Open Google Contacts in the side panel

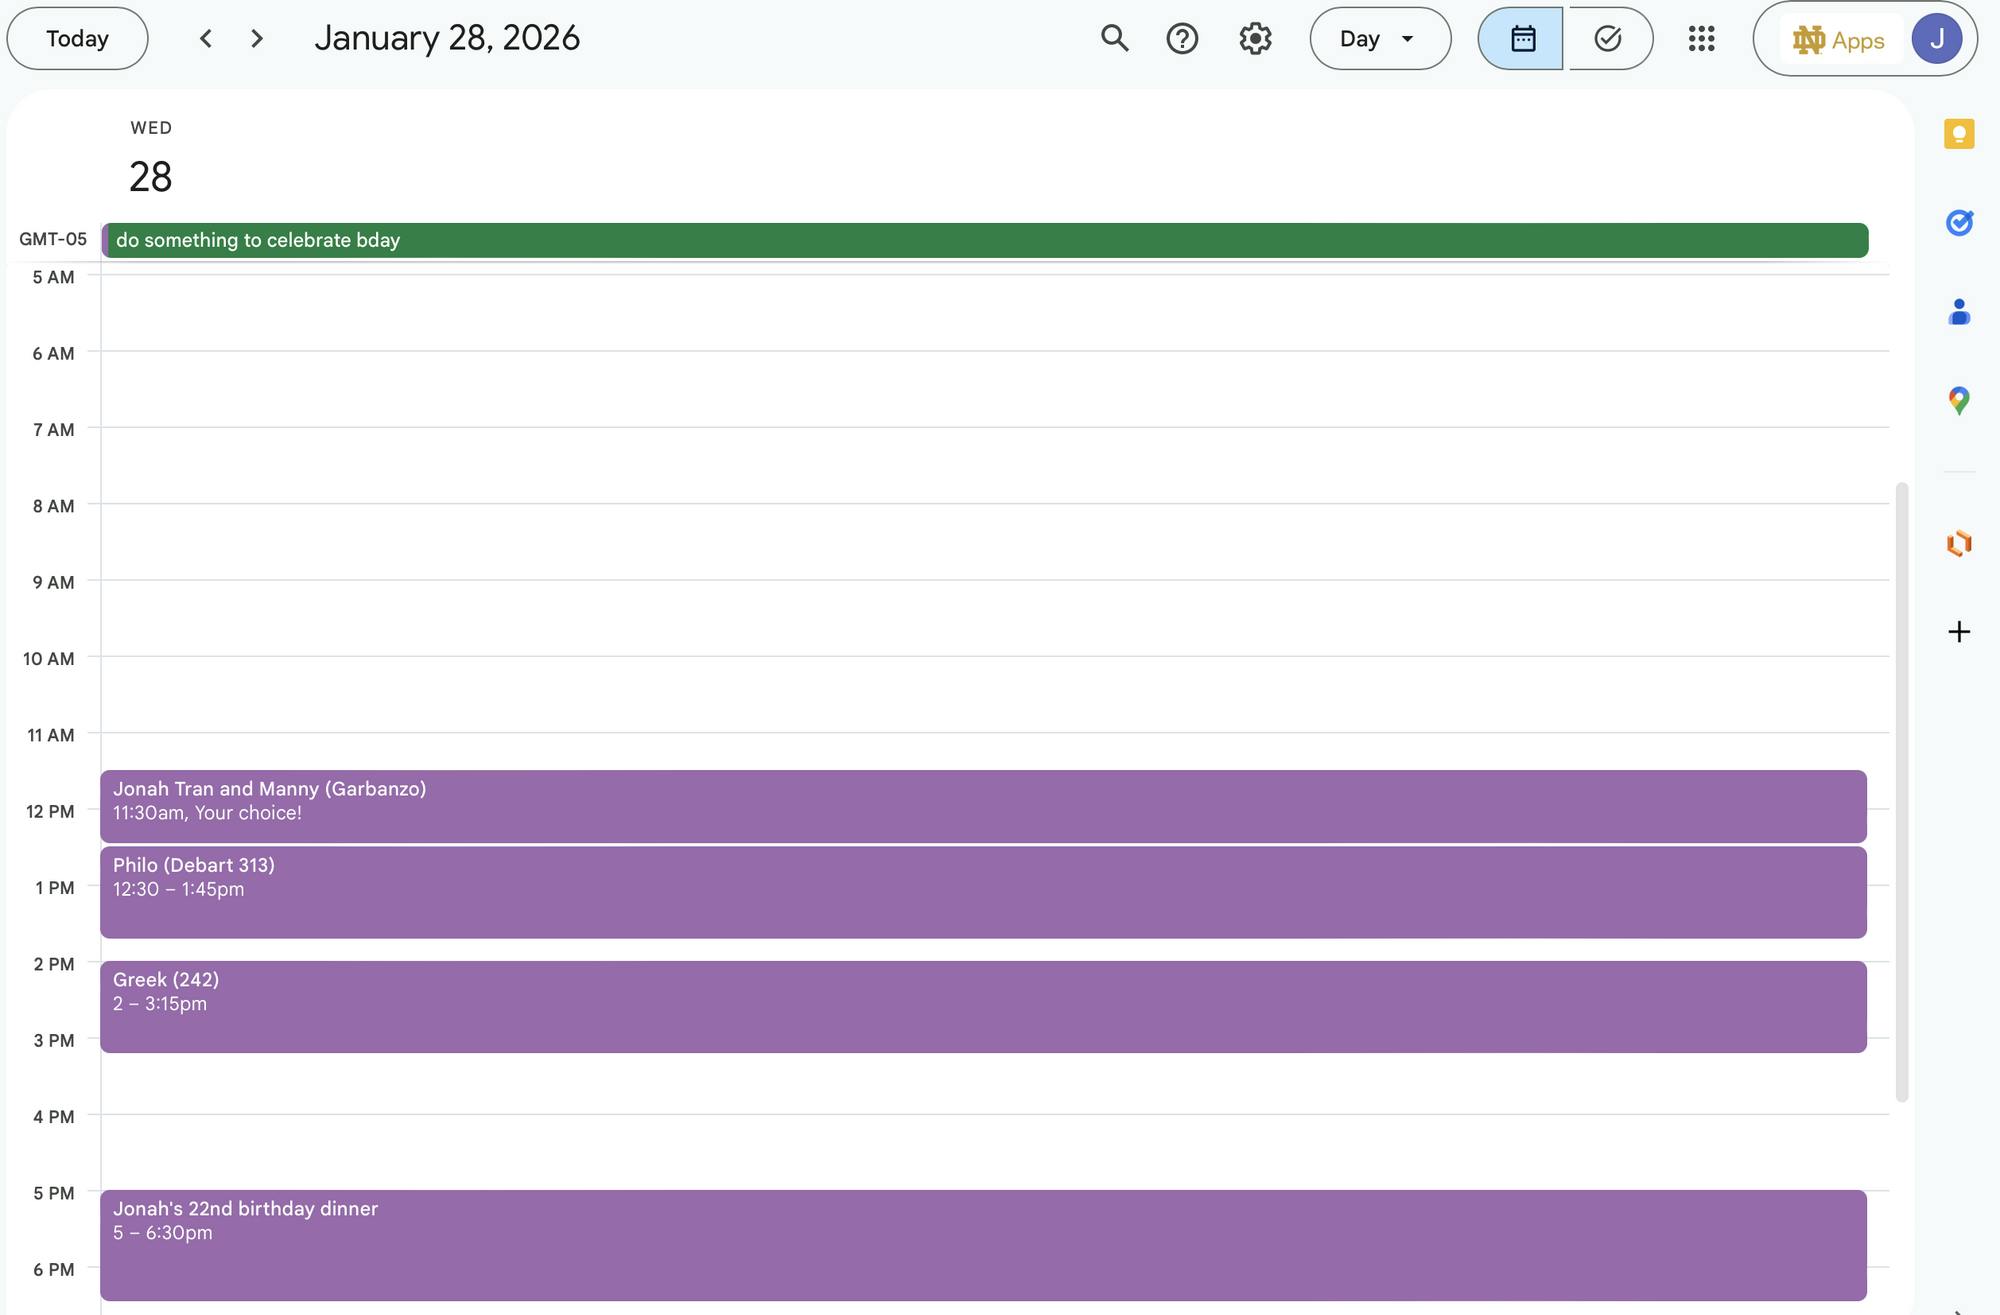[x=1959, y=313]
